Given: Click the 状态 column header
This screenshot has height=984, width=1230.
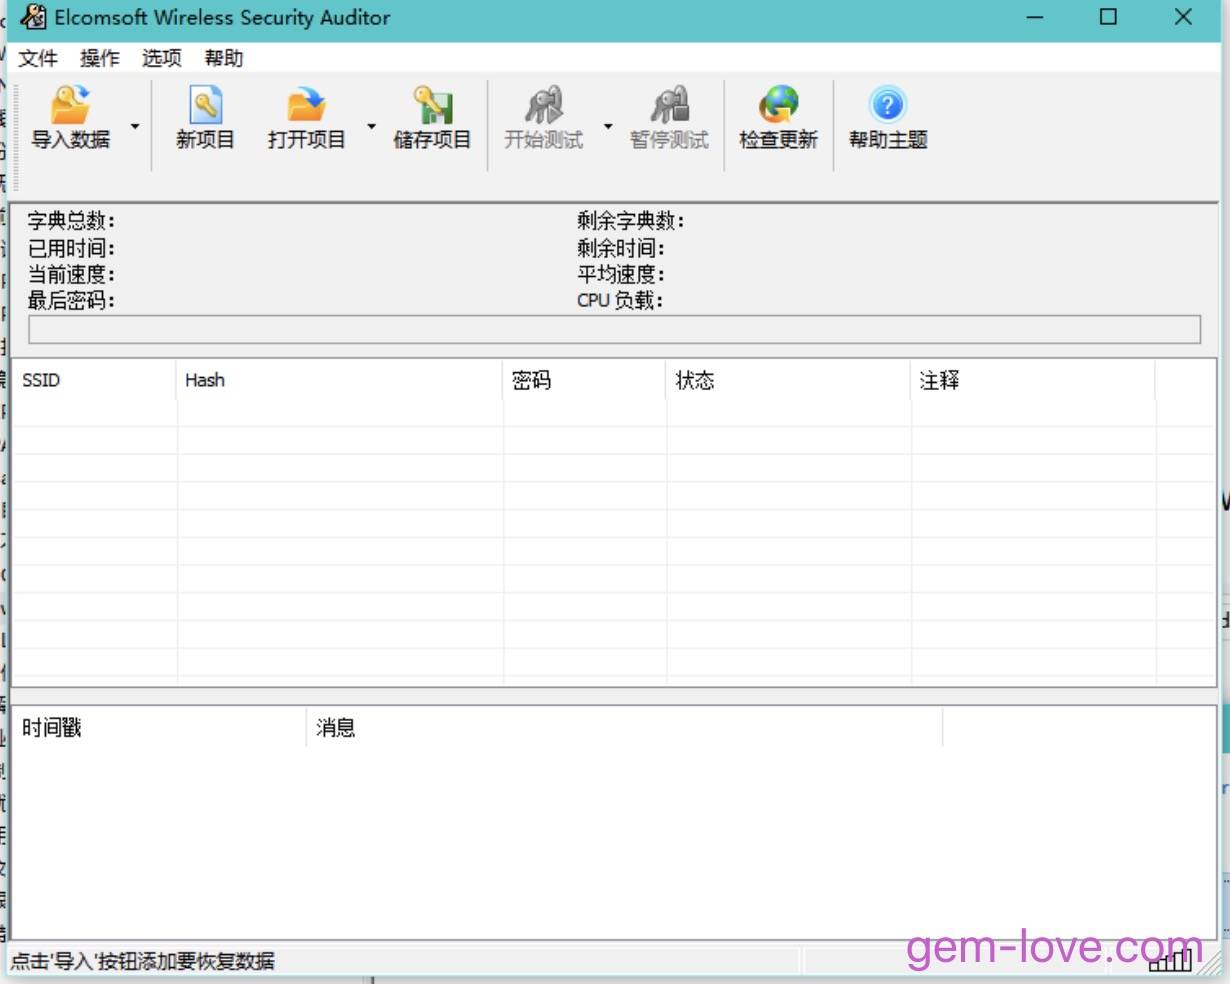Looking at the screenshot, I should (789, 380).
